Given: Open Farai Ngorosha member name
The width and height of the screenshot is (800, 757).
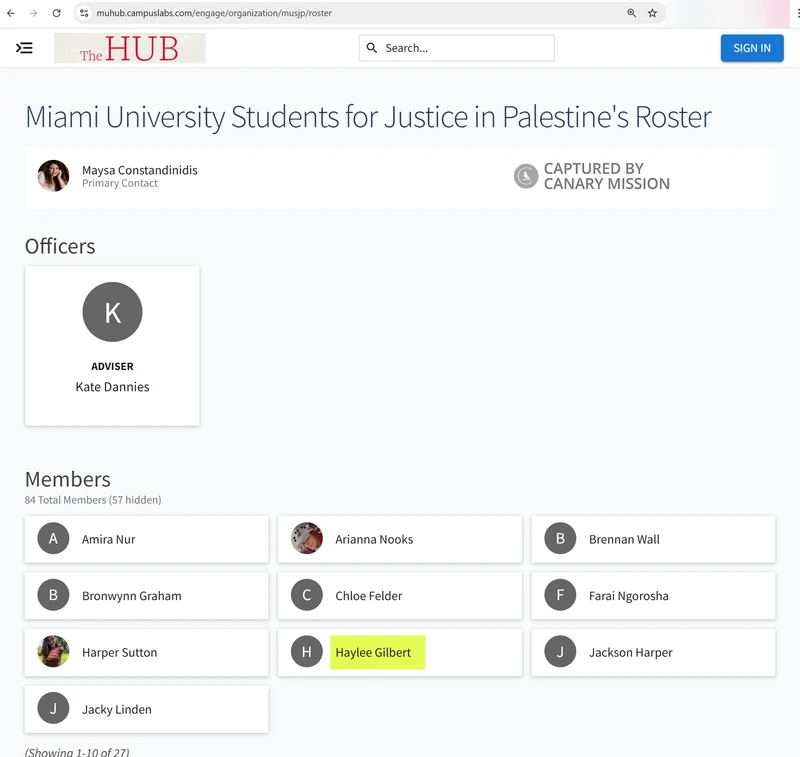Looking at the screenshot, I should tap(629, 596).
